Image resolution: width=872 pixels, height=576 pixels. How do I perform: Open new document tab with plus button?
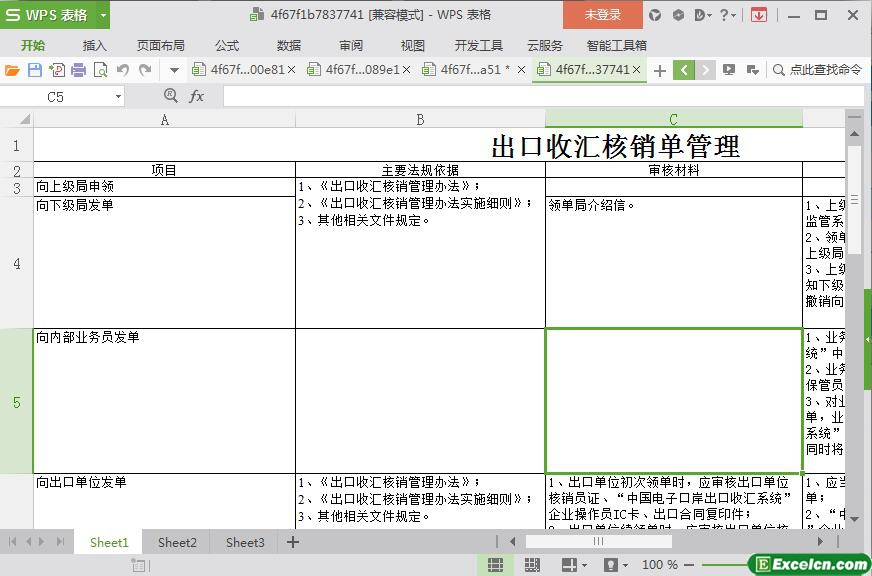(659, 70)
